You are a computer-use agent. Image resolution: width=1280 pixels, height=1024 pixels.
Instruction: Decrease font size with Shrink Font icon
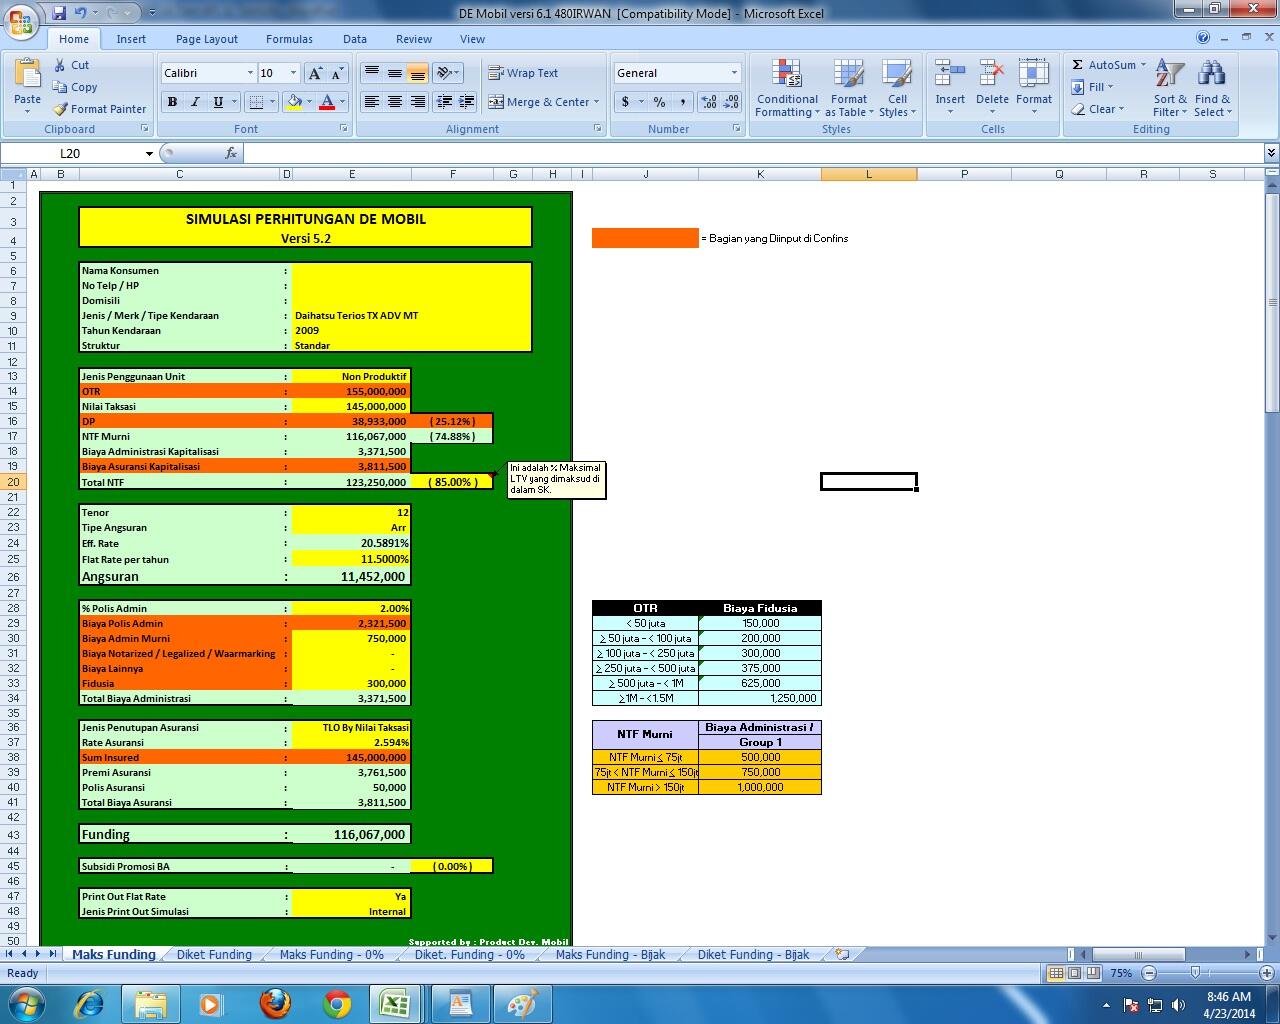tap(337, 73)
